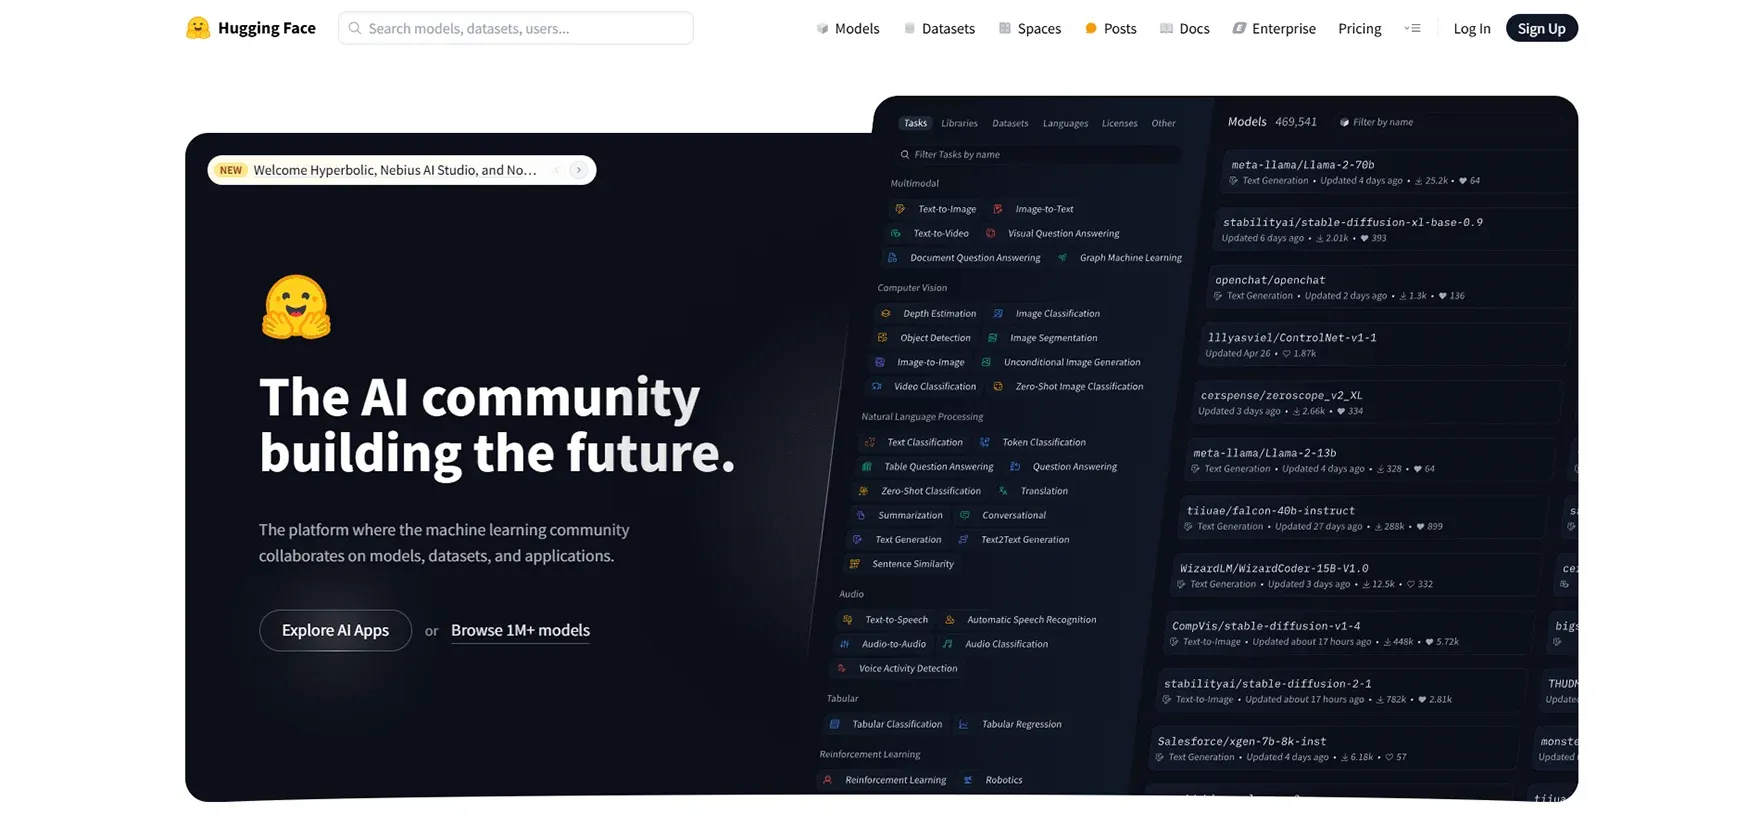
Task: Show the previous announcement with left chevron
Action: (557, 170)
